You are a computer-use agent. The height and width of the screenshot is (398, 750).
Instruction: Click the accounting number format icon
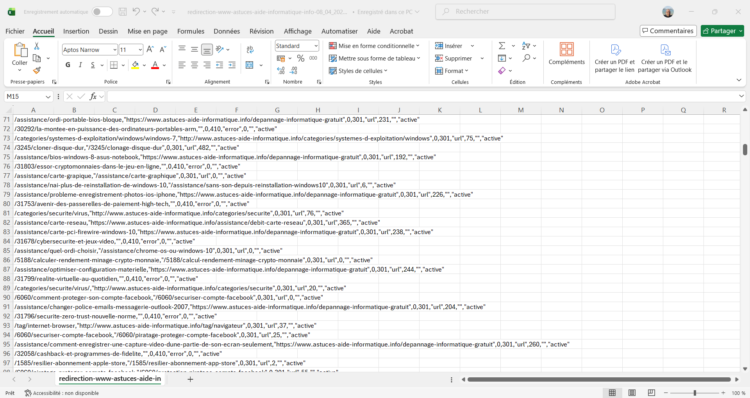281,58
